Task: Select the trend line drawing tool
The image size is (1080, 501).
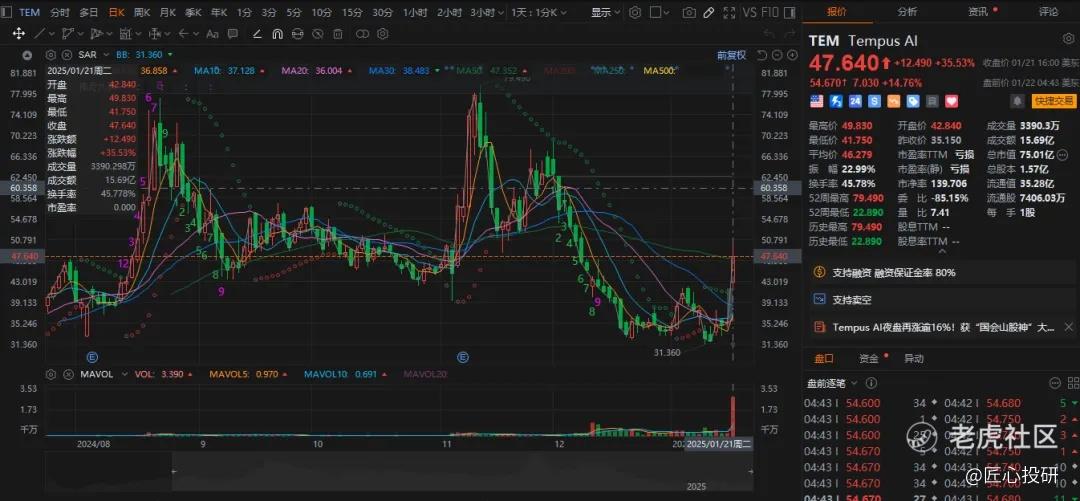Action: pyautogui.click(x=40, y=33)
